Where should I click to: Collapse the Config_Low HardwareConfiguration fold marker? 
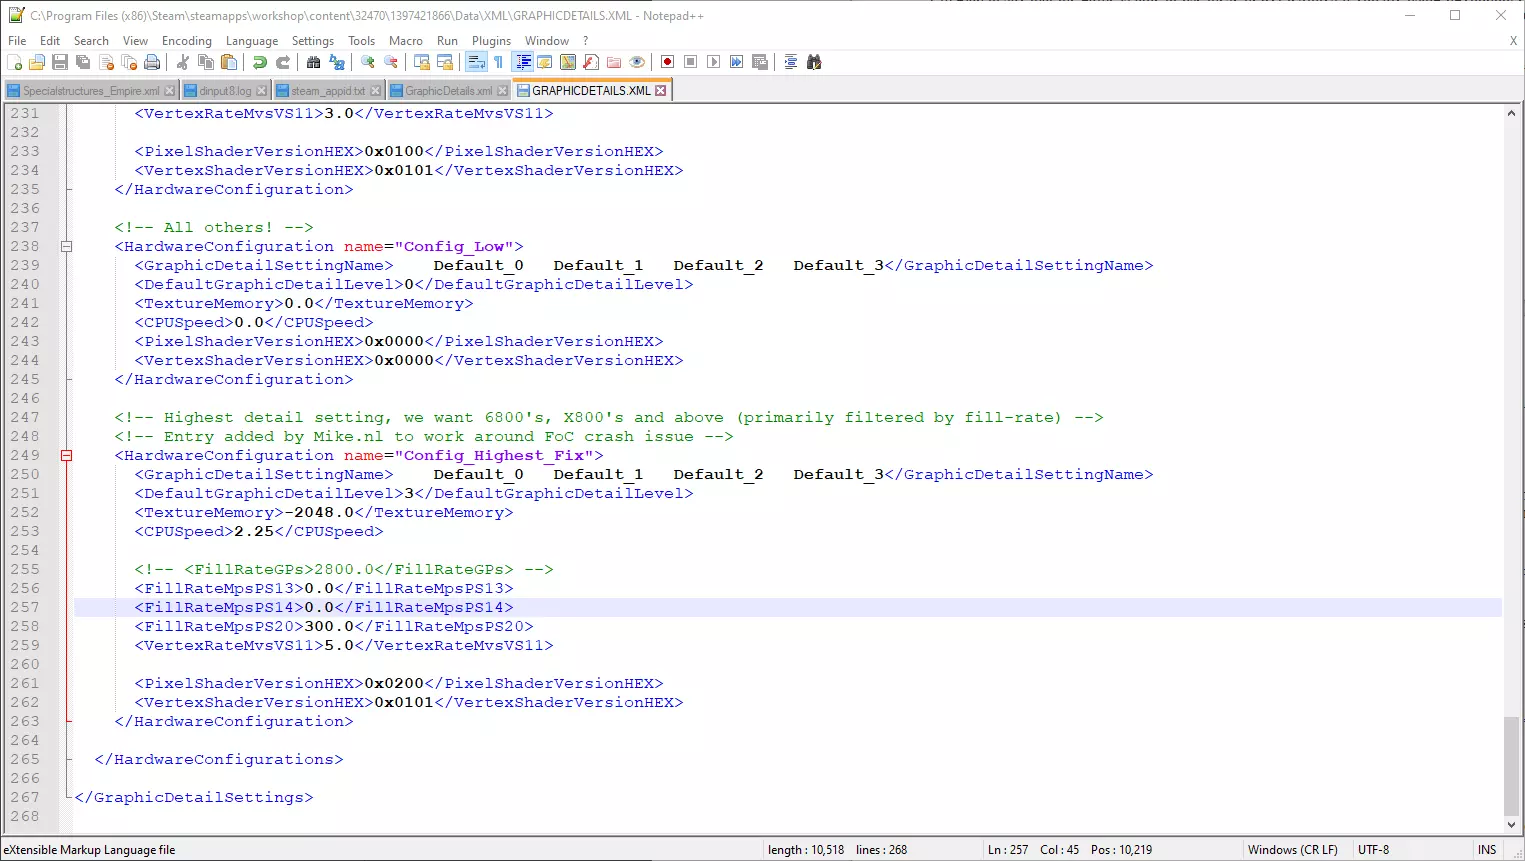(x=67, y=246)
